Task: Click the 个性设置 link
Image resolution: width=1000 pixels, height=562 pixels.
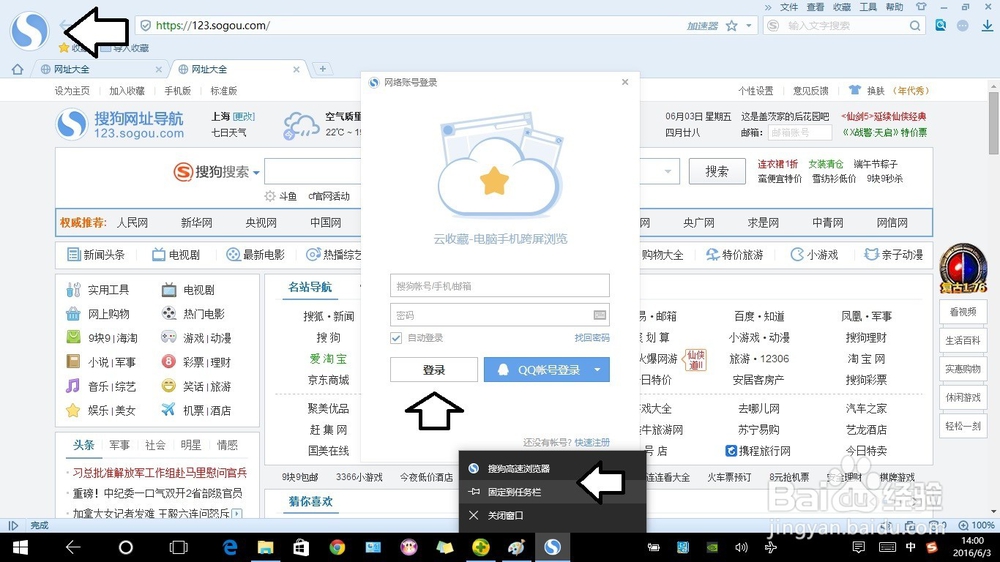Action: tap(756, 91)
